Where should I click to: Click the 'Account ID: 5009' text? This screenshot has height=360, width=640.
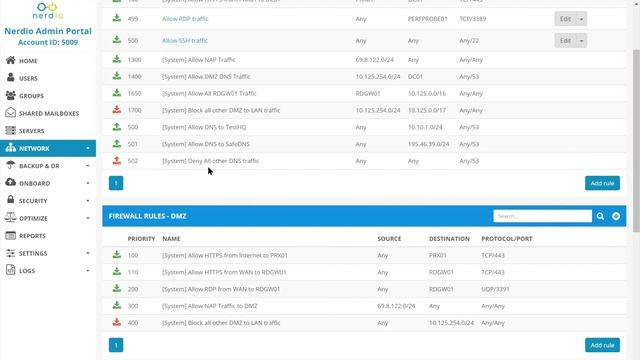(48, 42)
